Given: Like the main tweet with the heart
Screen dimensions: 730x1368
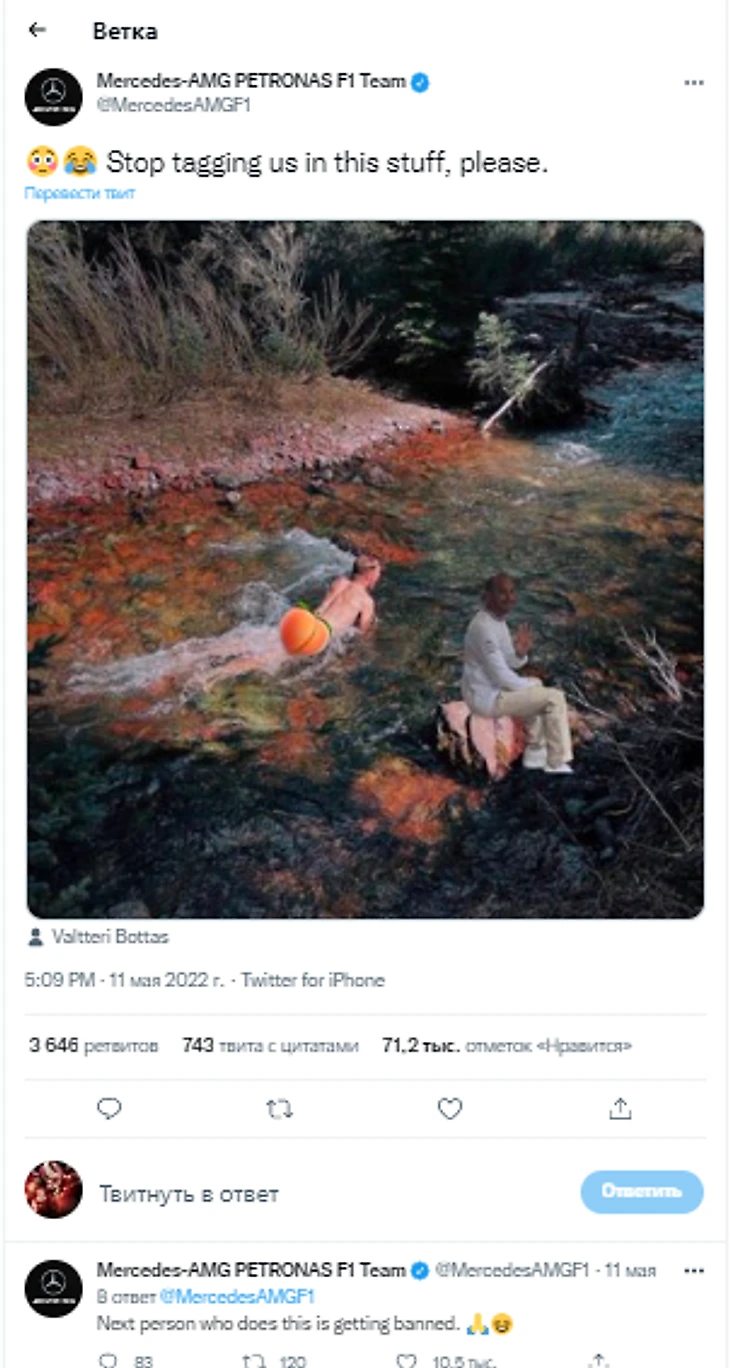Looking at the screenshot, I should click(450, 1108).
